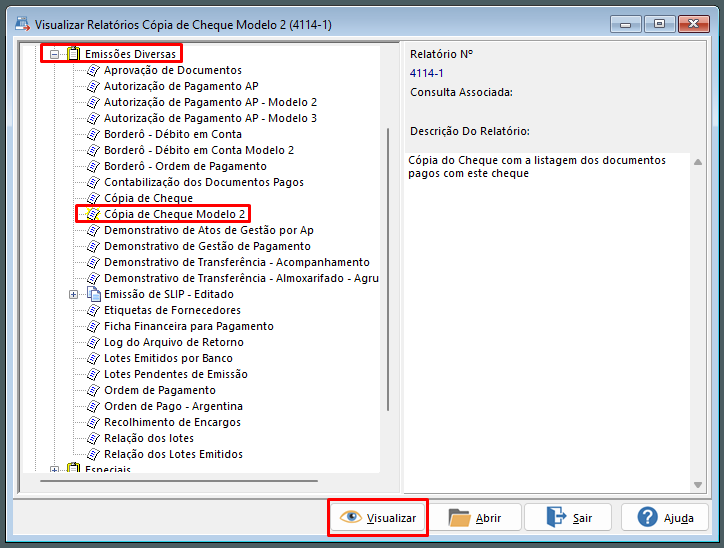Select Borderô - Ordem de Pagamento report
The width and height of the screenshot is (724, 548).
click(185, 166)
